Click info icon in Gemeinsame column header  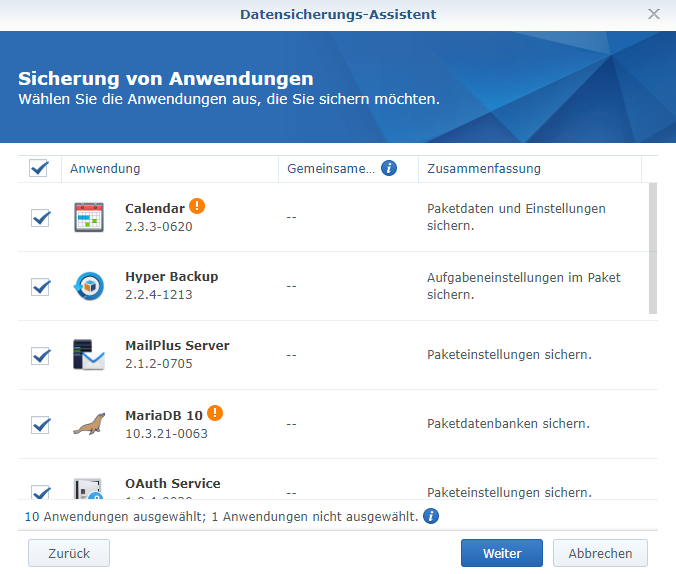click(390, 168)
